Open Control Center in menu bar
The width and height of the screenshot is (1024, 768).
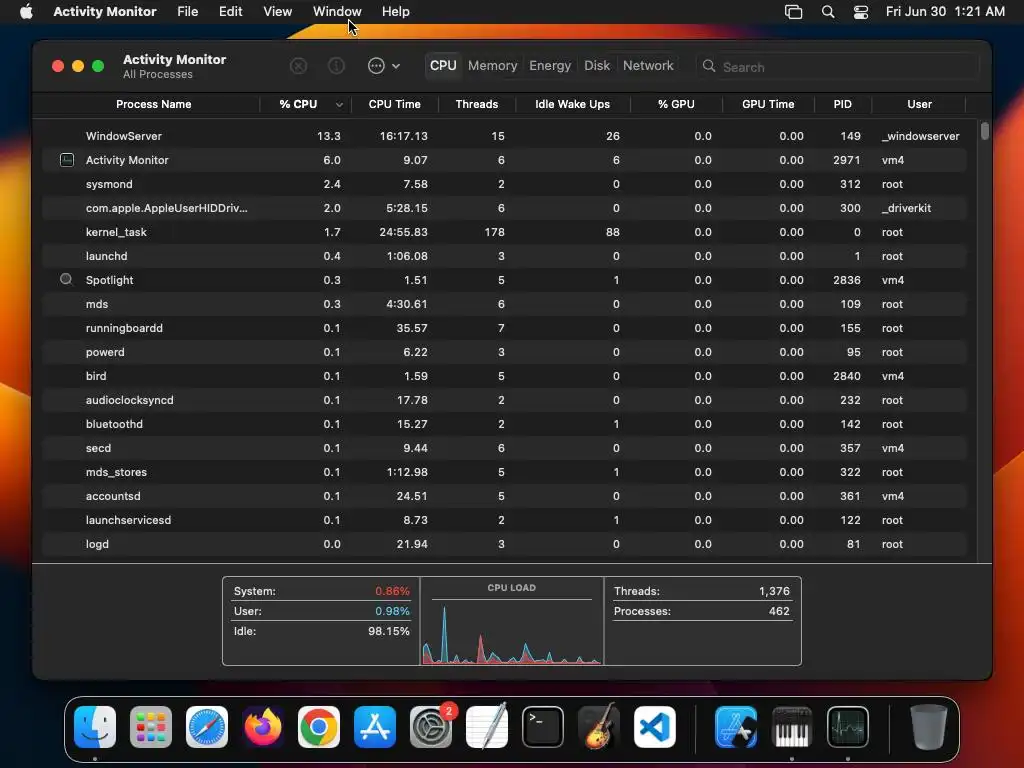861,12
